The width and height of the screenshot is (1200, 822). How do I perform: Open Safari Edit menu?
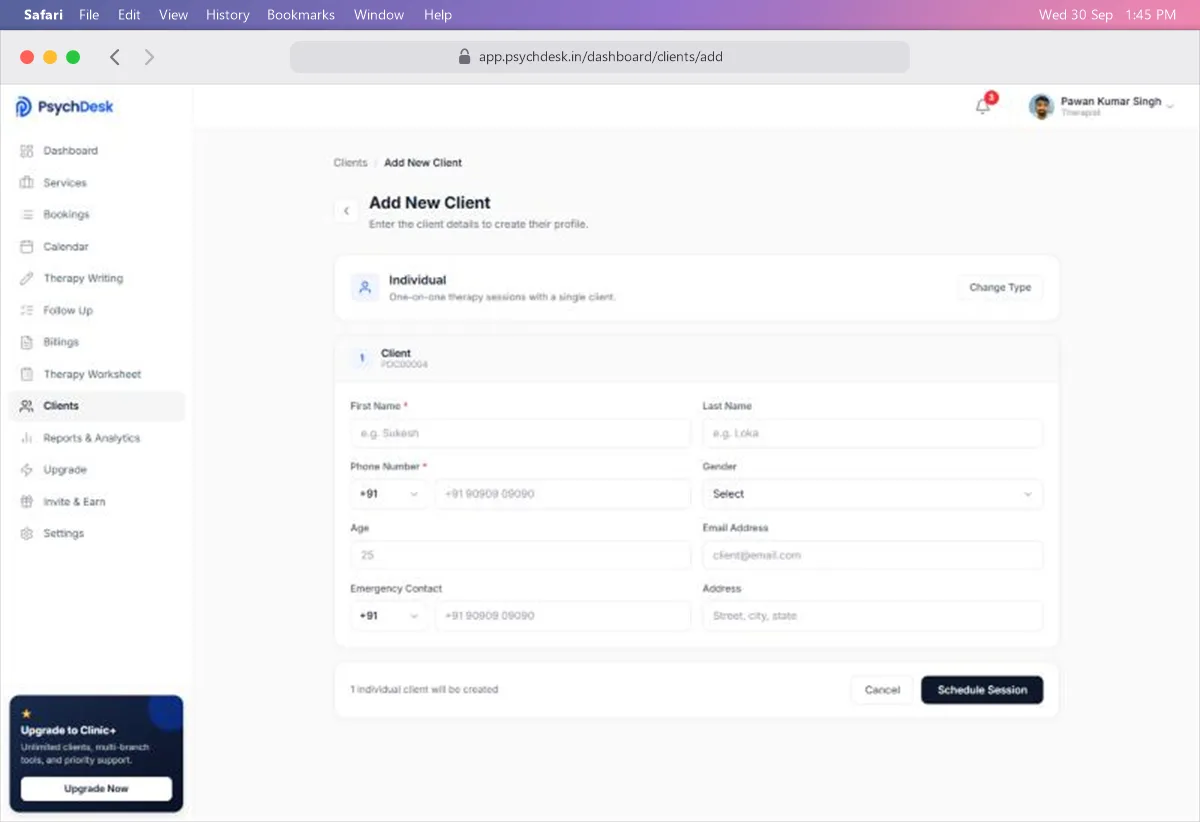pyautogui.click(x=129, y=15)
